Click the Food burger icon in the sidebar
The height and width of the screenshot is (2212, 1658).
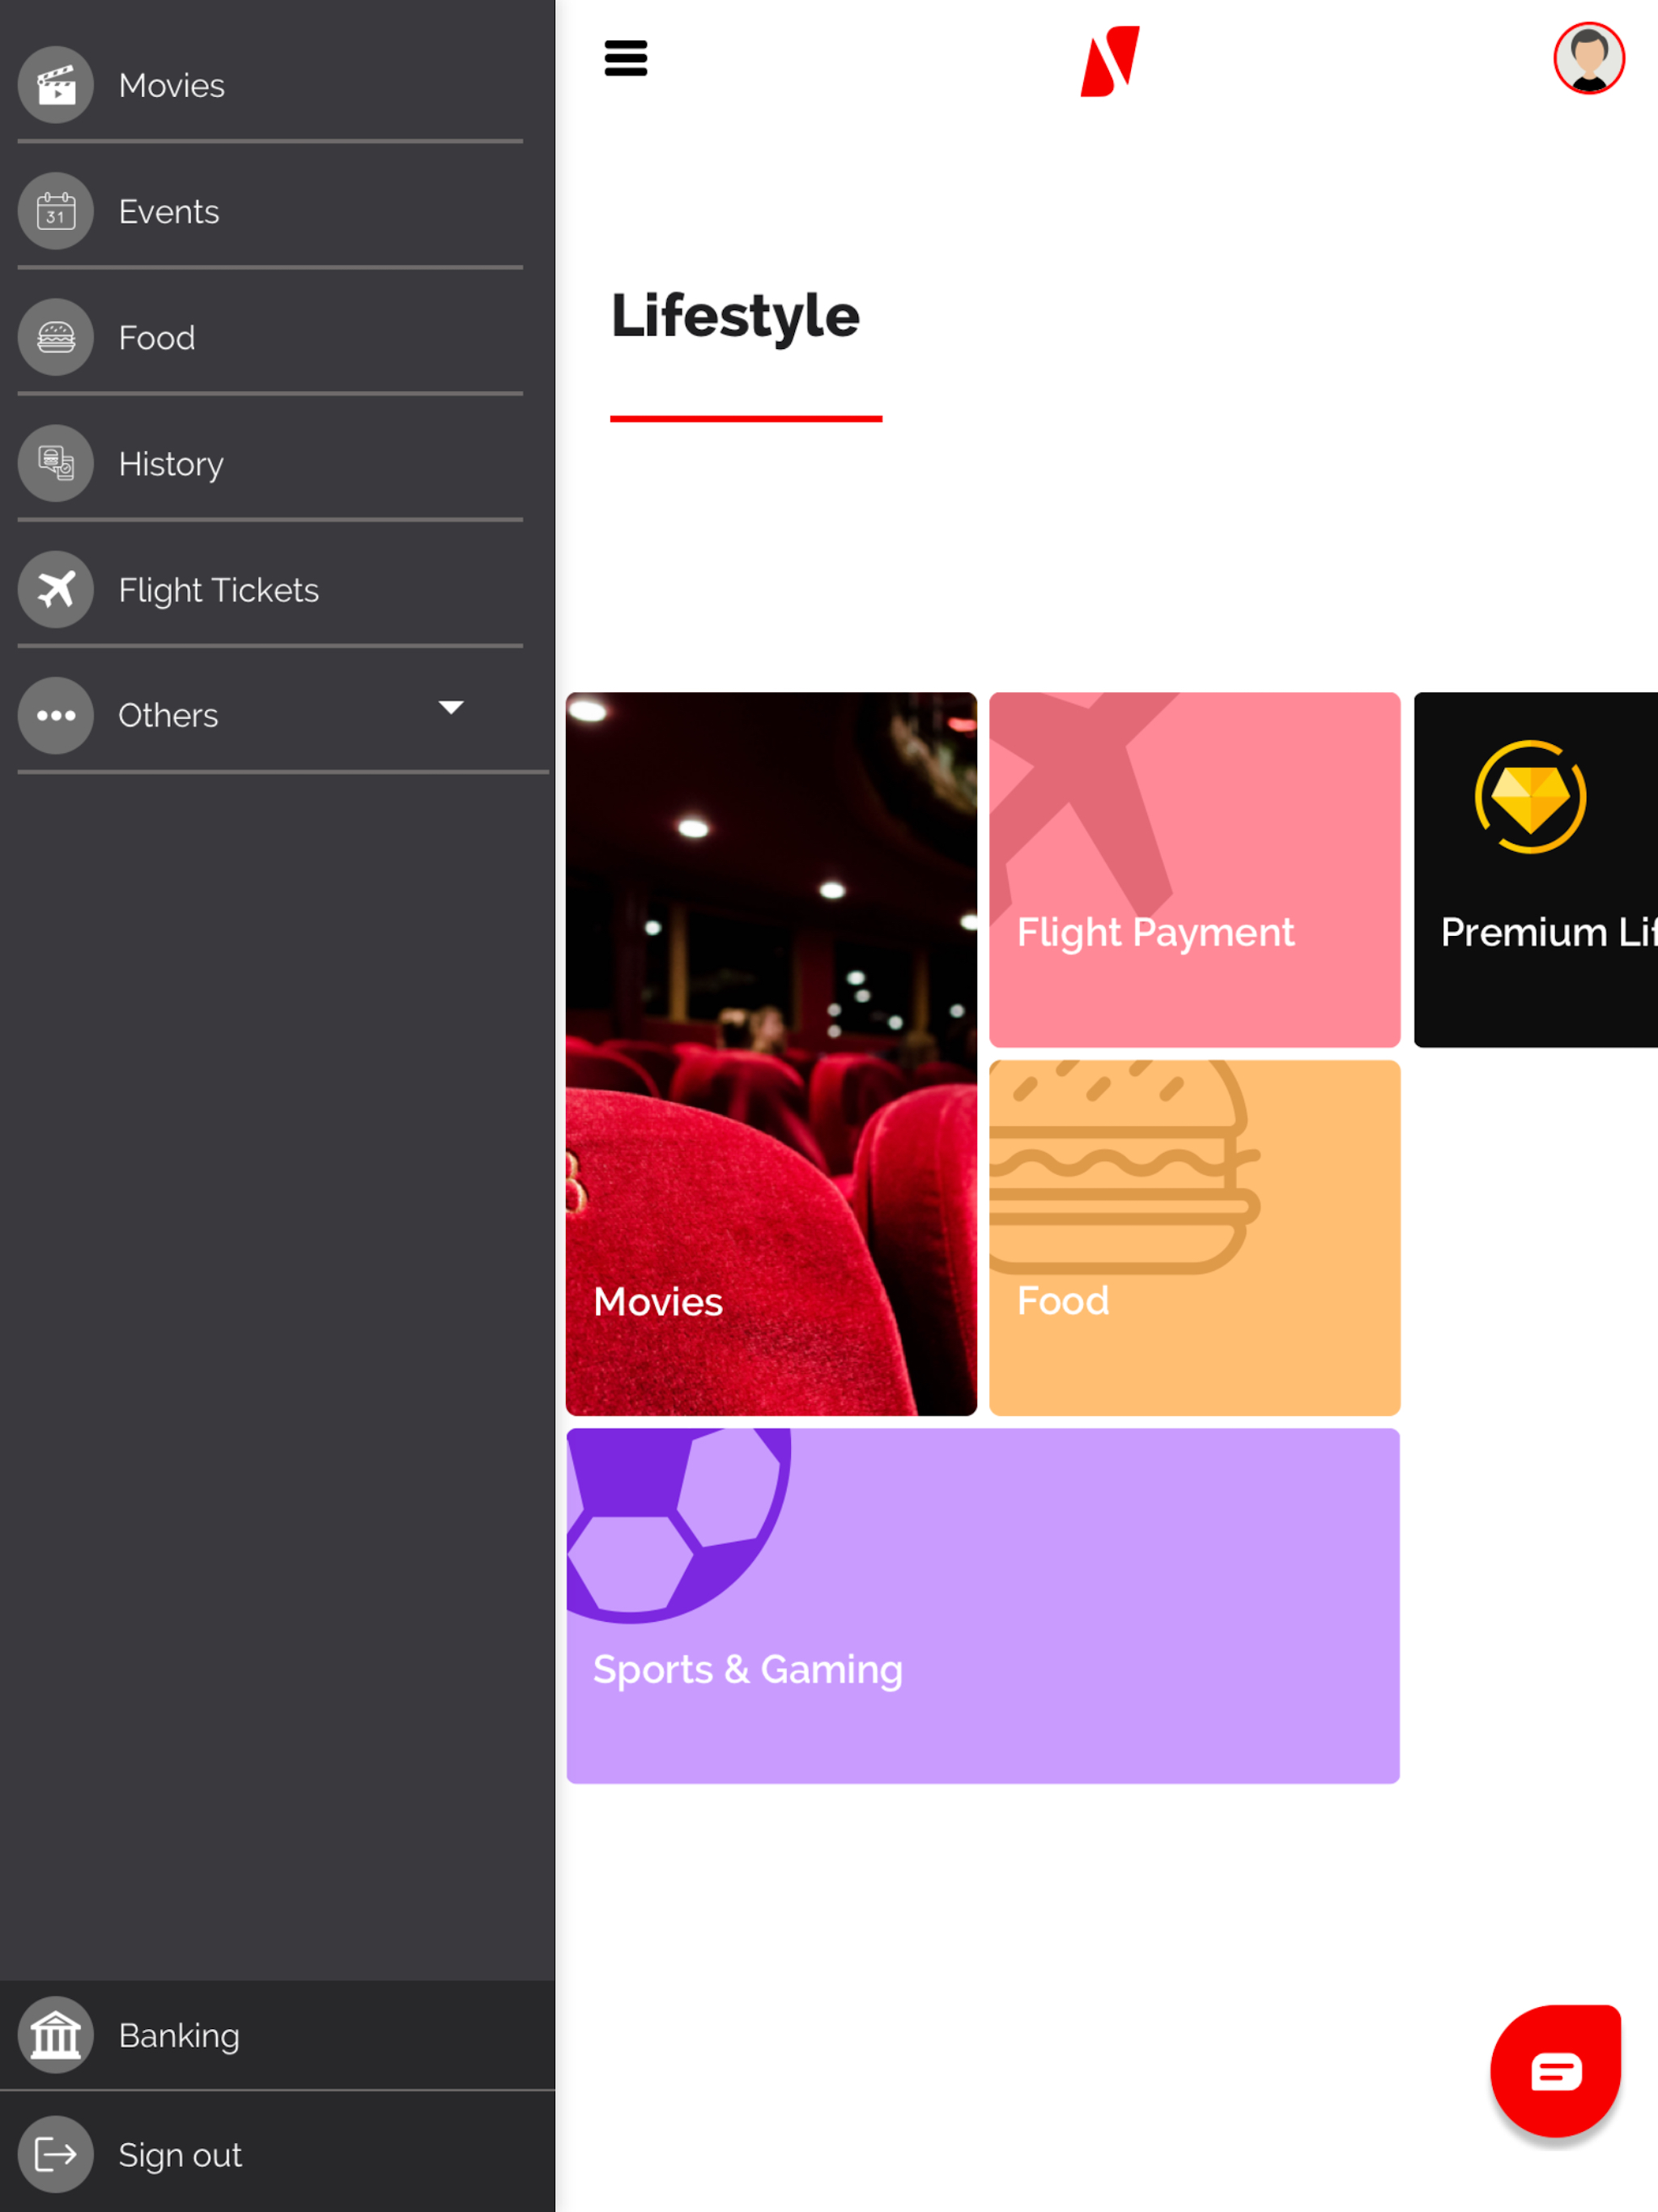[x=56, y=337]
